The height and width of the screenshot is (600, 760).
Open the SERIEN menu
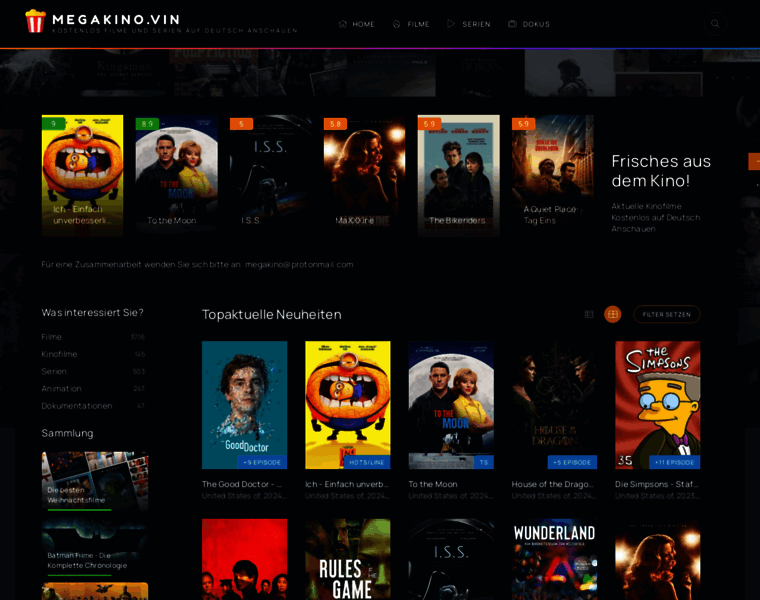coord(469,24)
